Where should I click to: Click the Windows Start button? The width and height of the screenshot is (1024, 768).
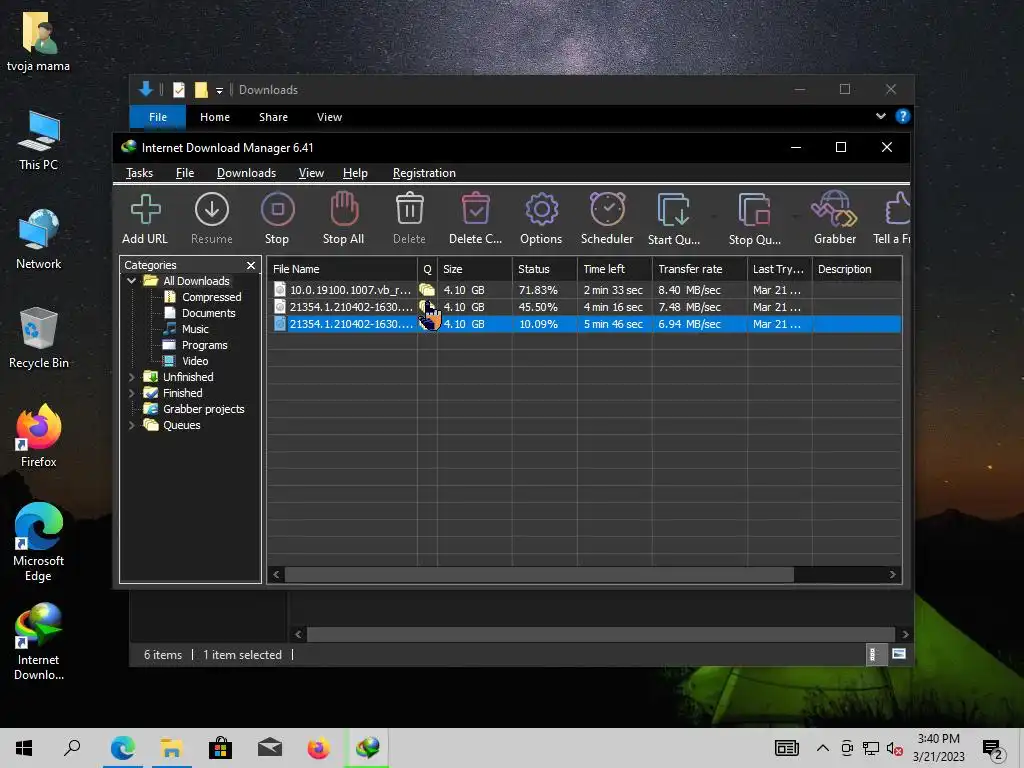(24, 748)
